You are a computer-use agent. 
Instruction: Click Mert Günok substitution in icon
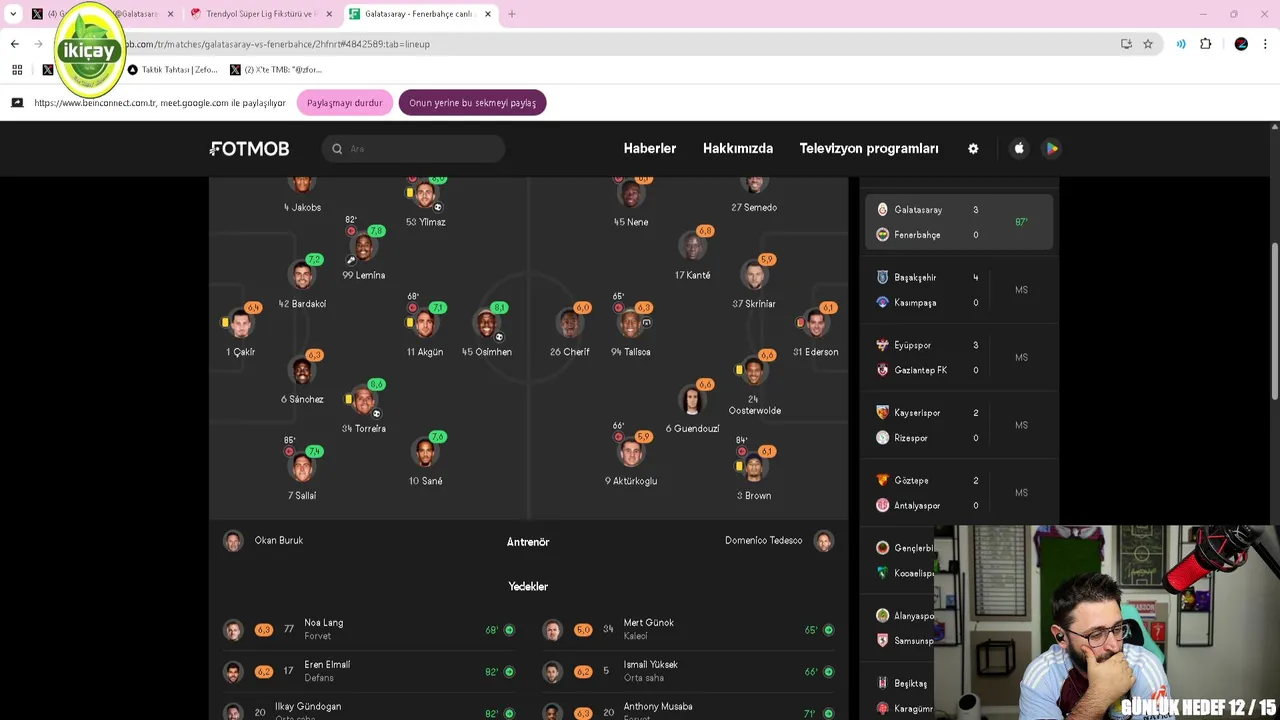(829, 630)
